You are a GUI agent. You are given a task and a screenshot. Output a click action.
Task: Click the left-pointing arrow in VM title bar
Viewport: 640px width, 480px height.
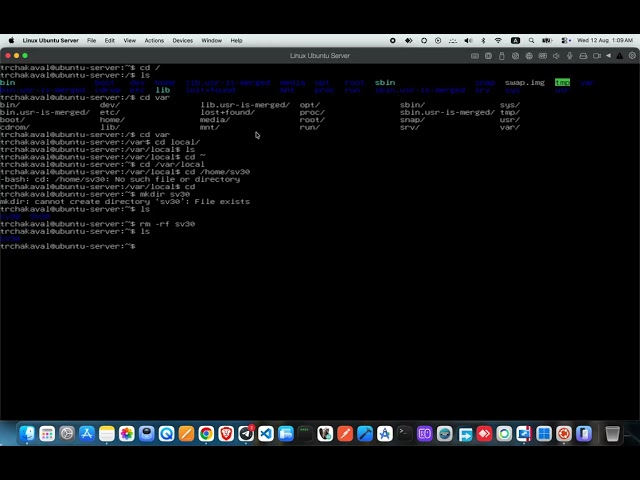coord(609,56)
